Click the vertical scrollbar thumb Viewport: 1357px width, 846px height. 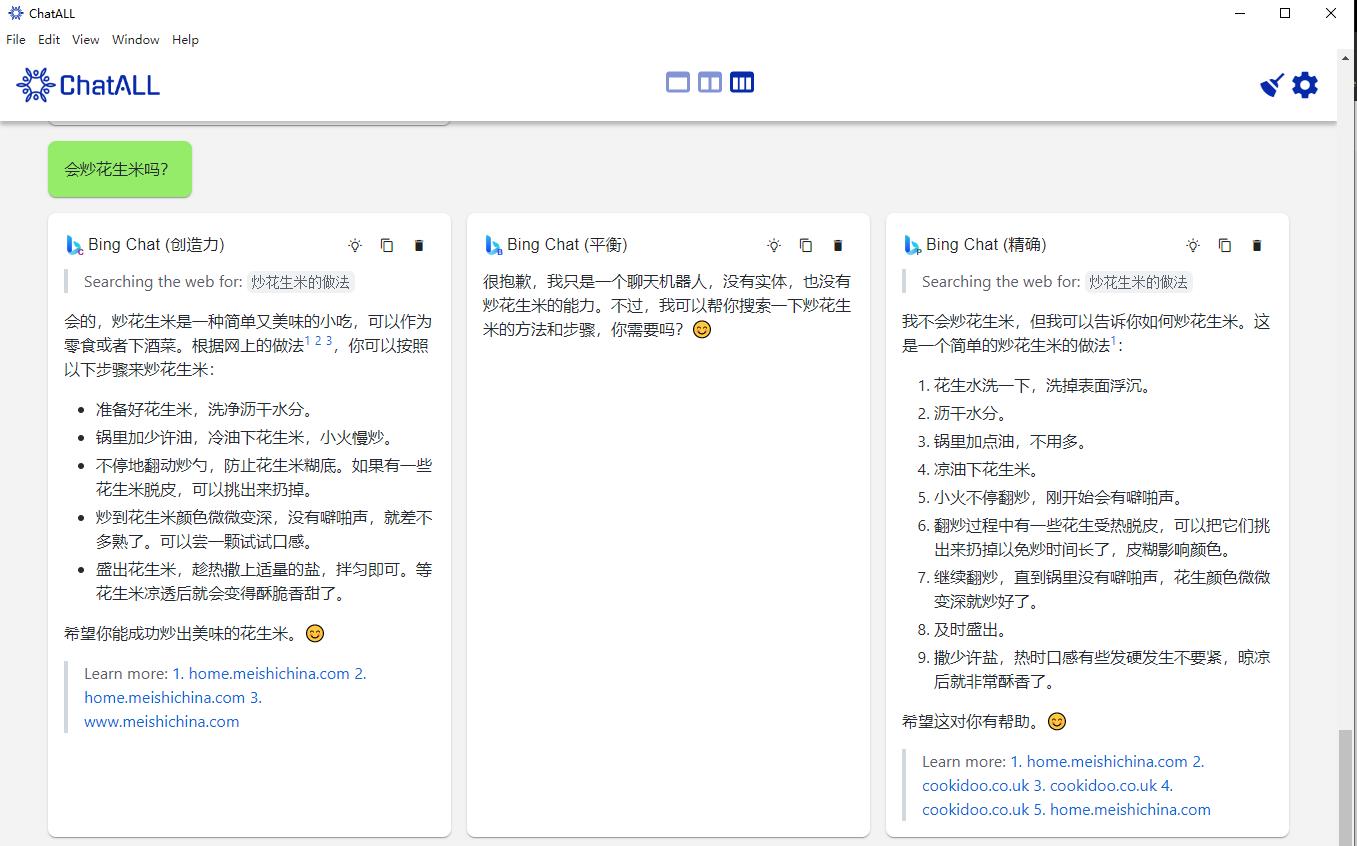(x=1347, y=788)
